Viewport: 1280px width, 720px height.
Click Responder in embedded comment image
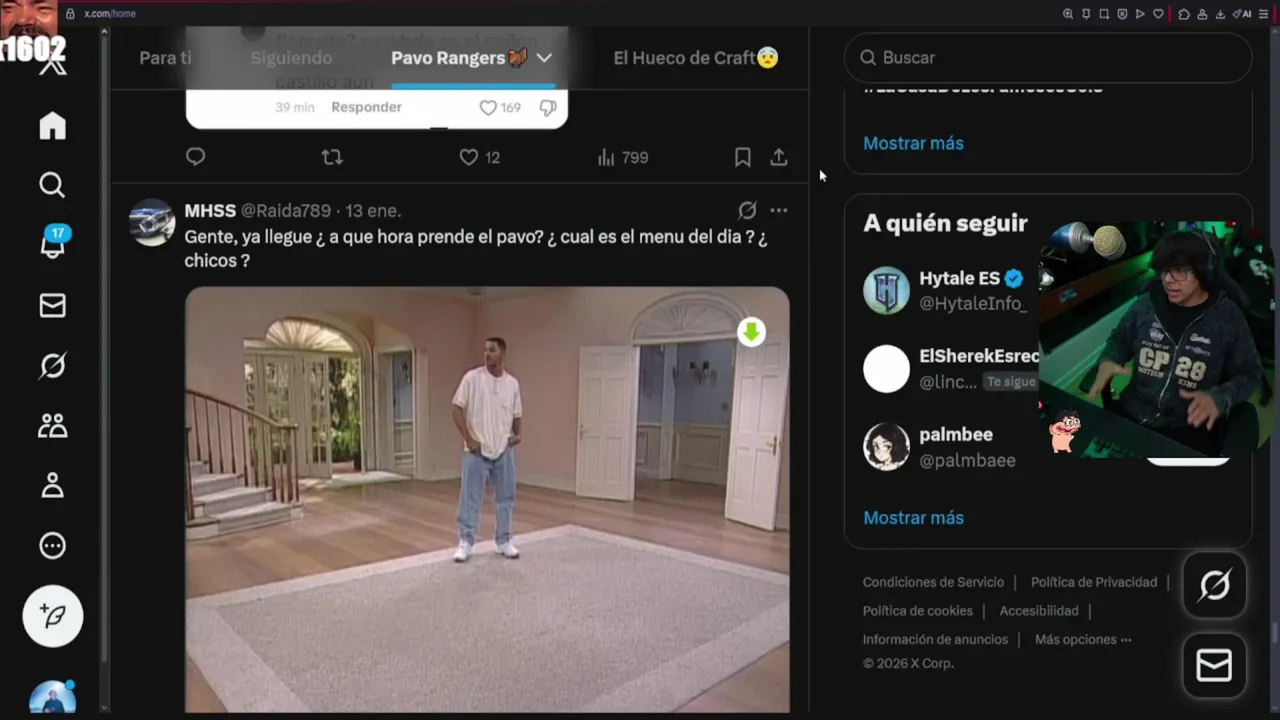coord(366,107)
